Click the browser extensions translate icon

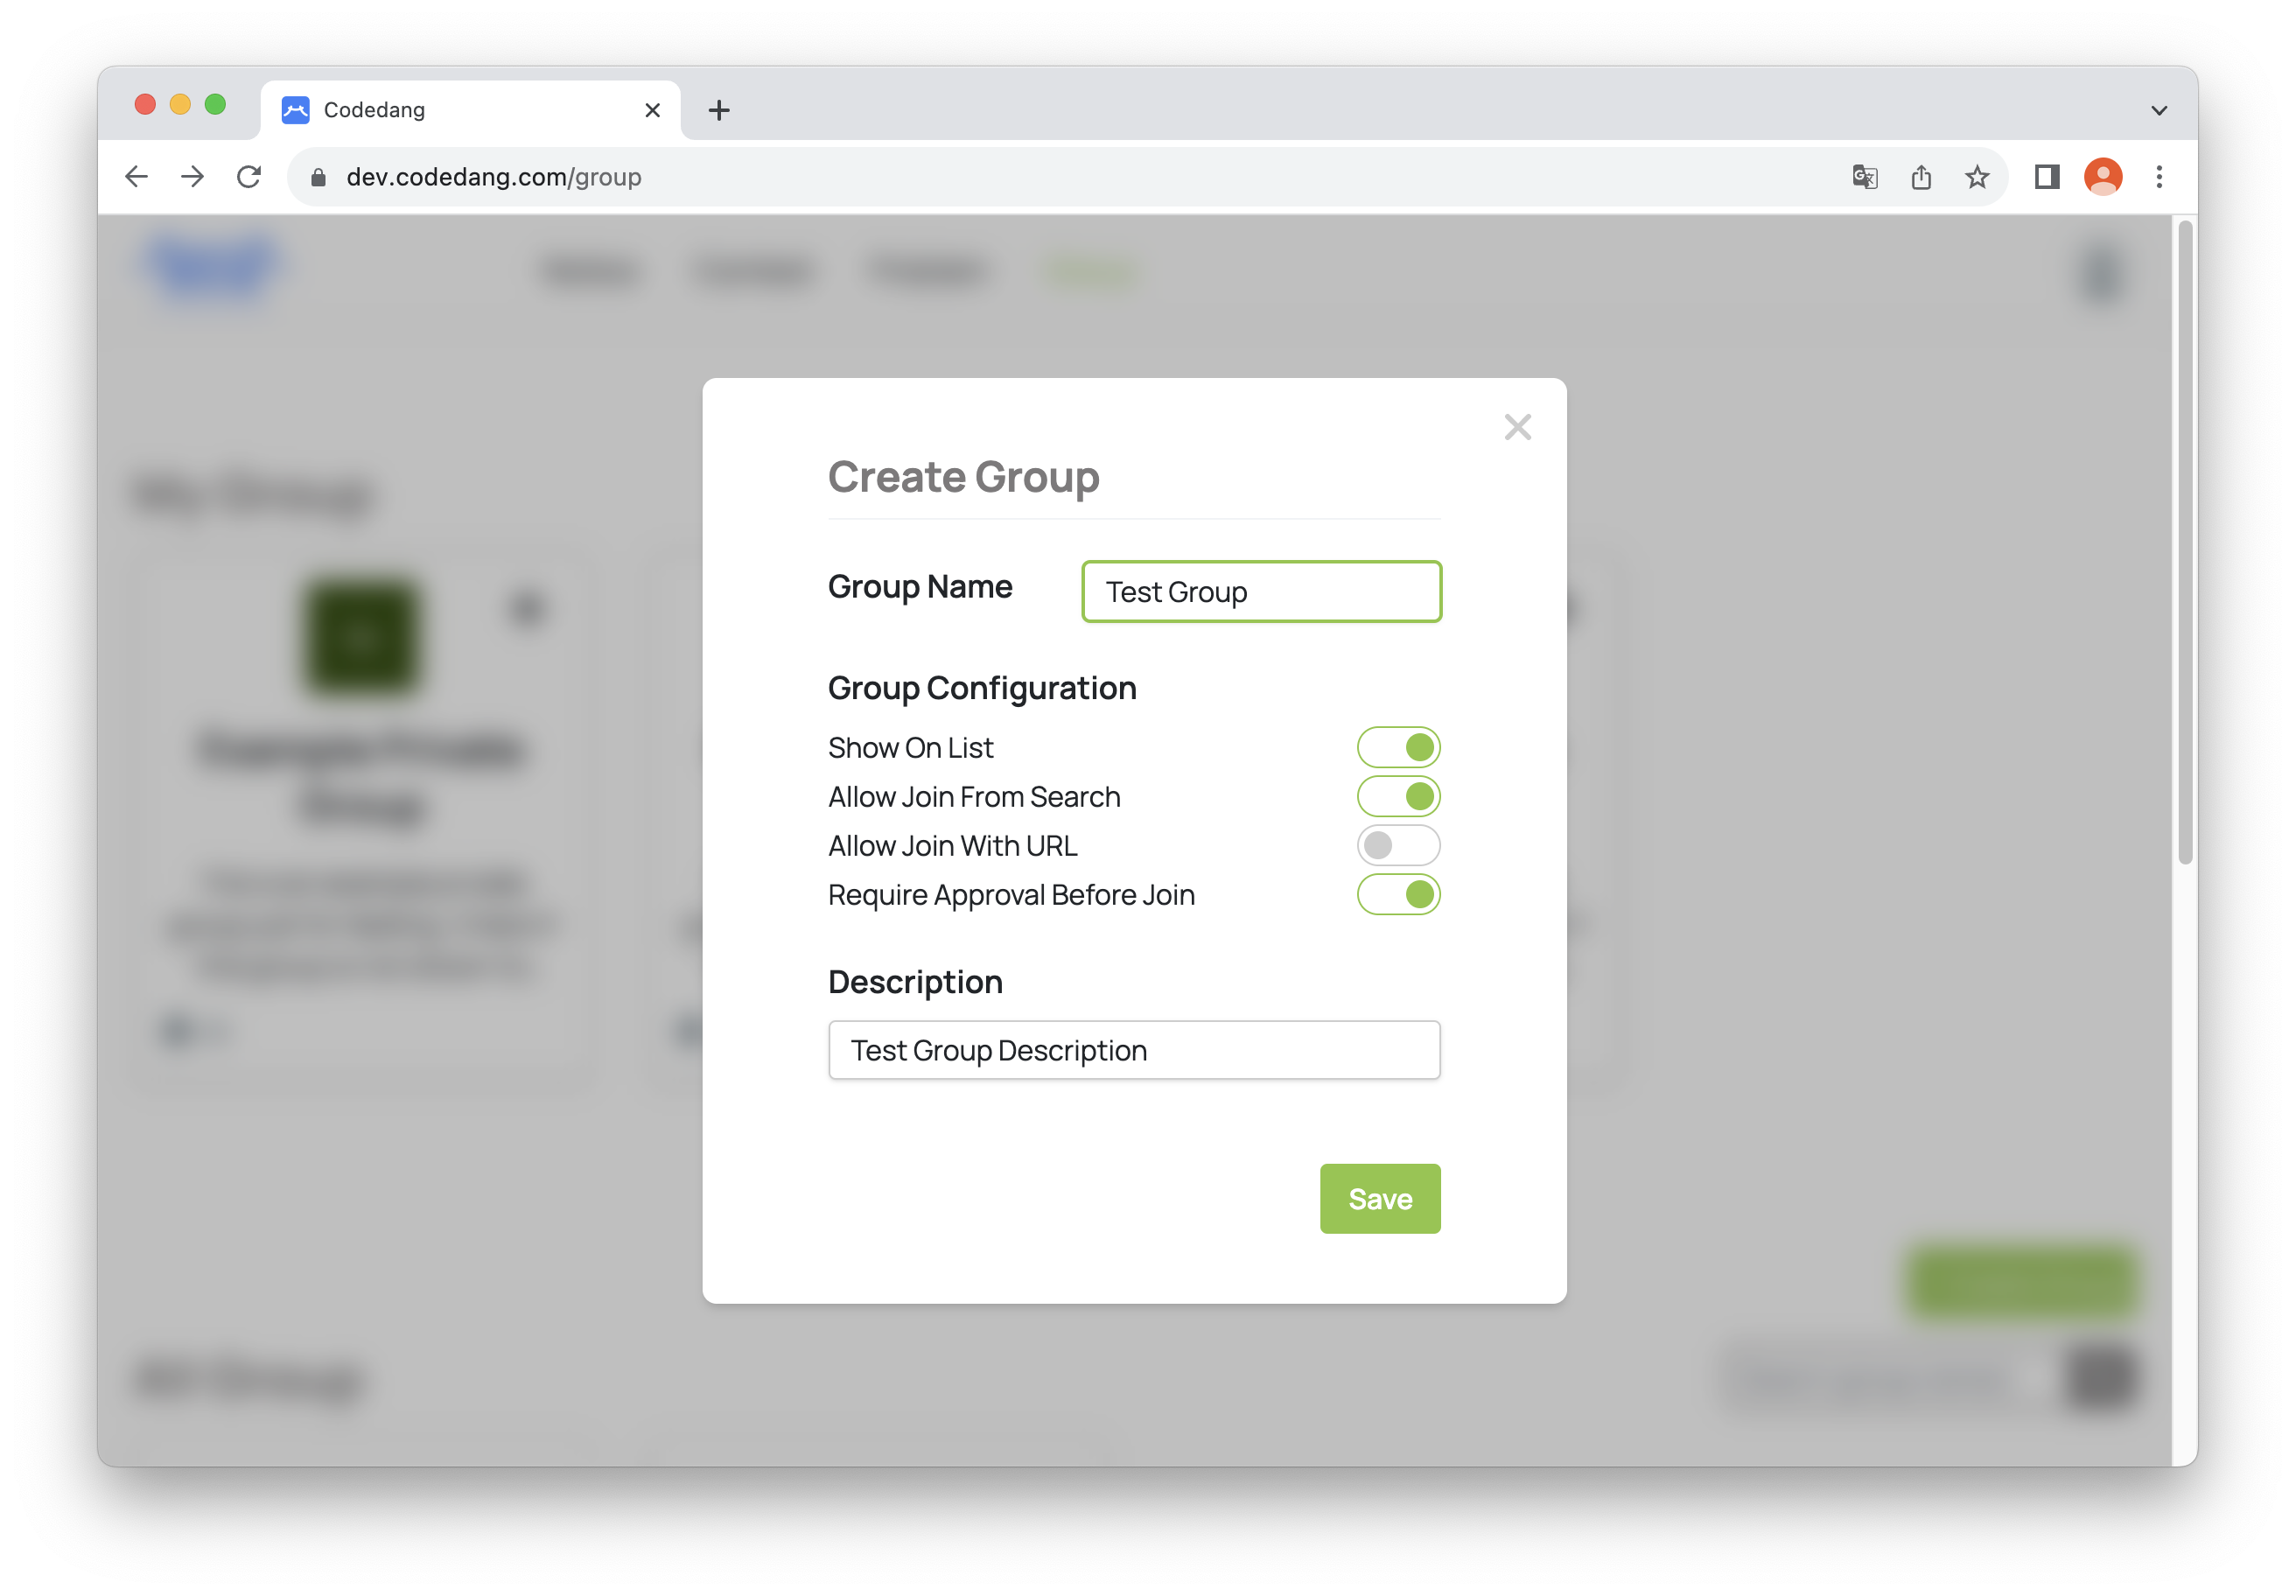(1865, 174)
